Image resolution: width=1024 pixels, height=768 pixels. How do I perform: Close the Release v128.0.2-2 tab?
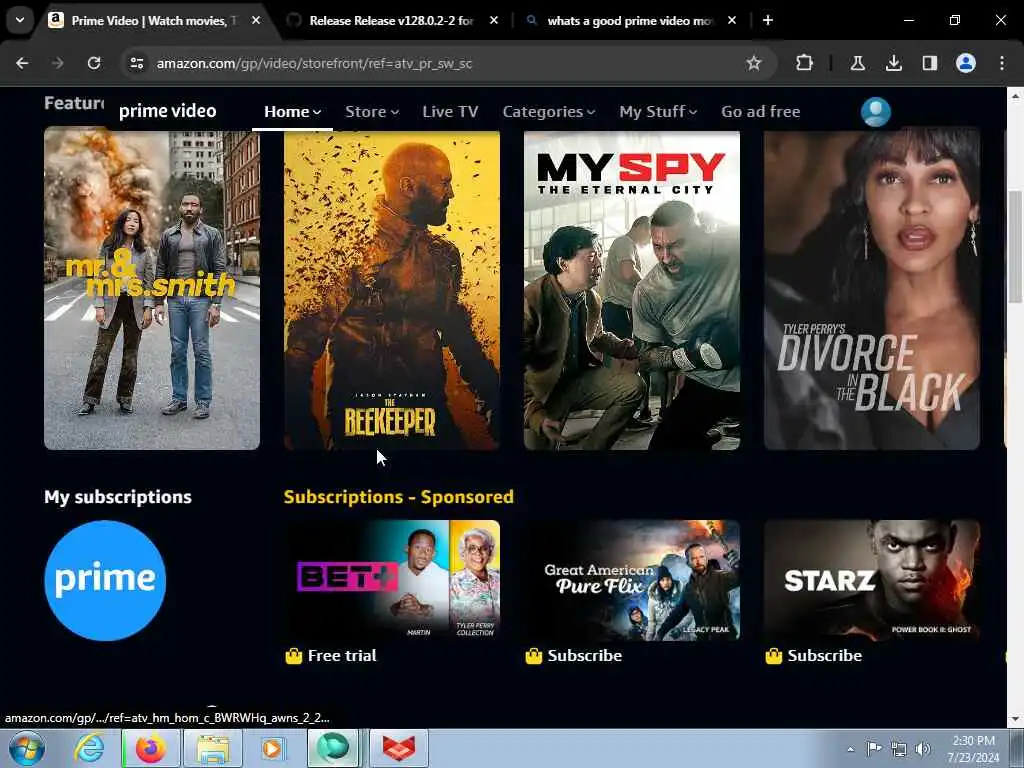pos(494,20)
